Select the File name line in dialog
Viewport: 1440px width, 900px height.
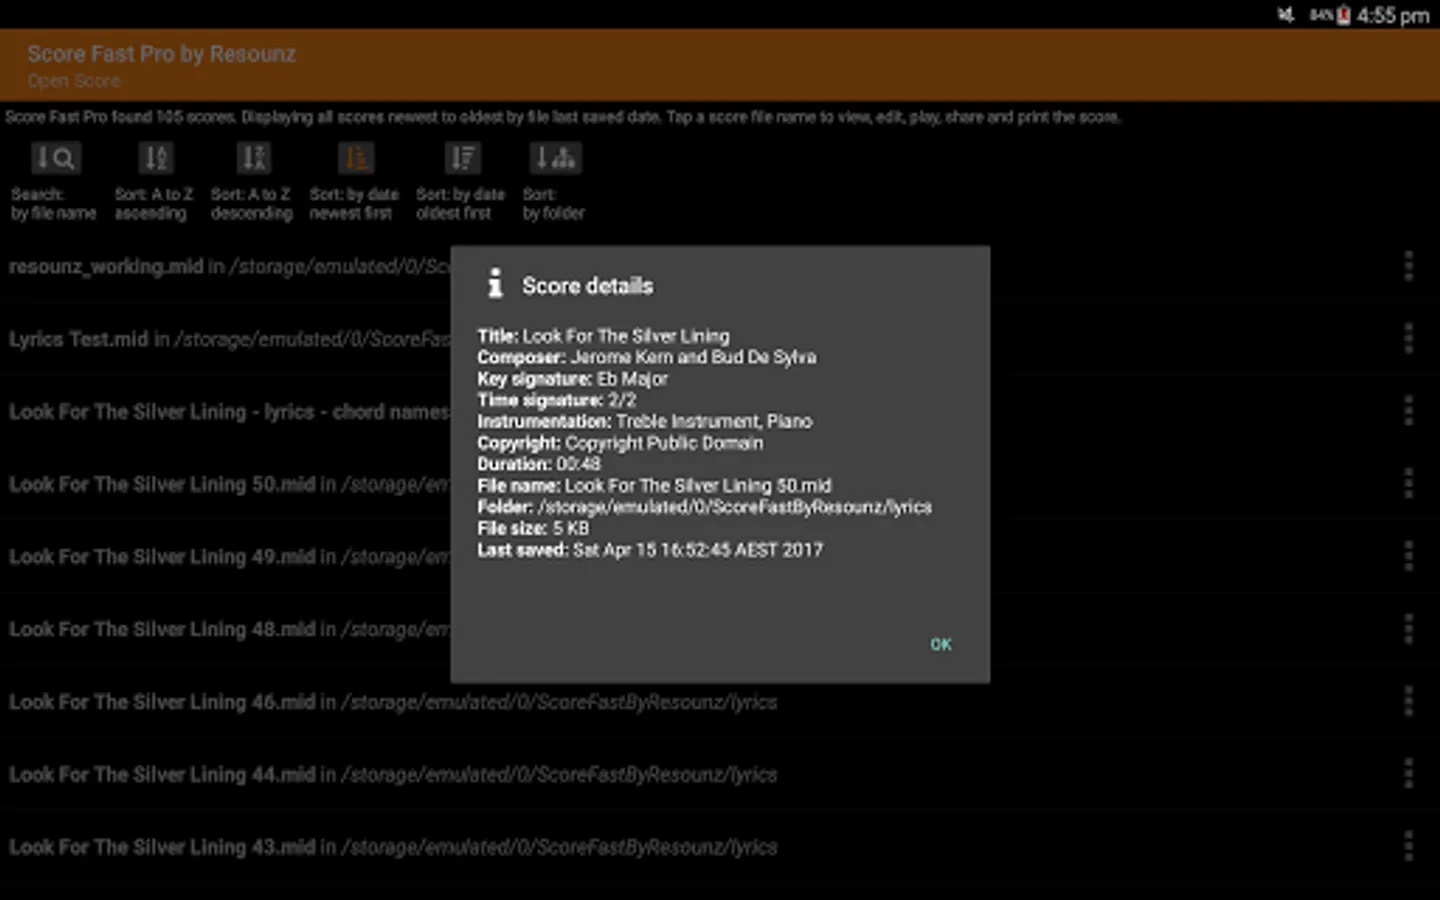coord(654,485)
